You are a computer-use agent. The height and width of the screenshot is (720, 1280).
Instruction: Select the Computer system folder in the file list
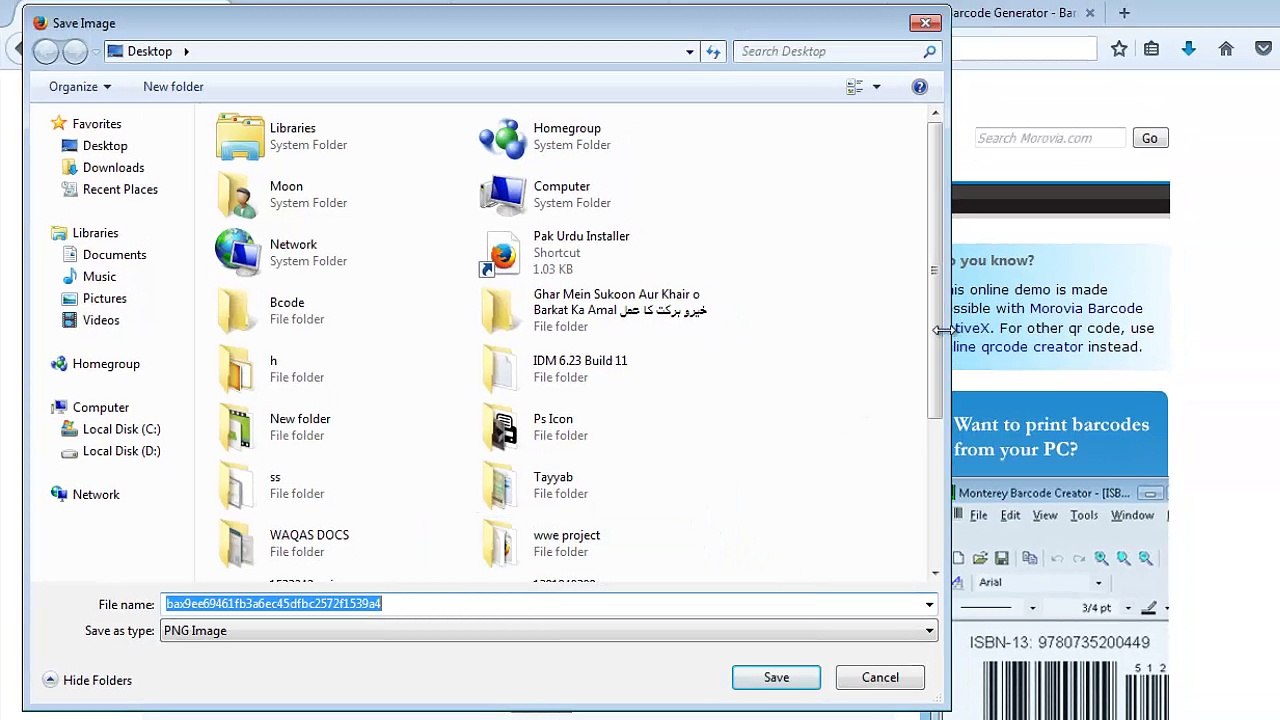tap(545, 195)
